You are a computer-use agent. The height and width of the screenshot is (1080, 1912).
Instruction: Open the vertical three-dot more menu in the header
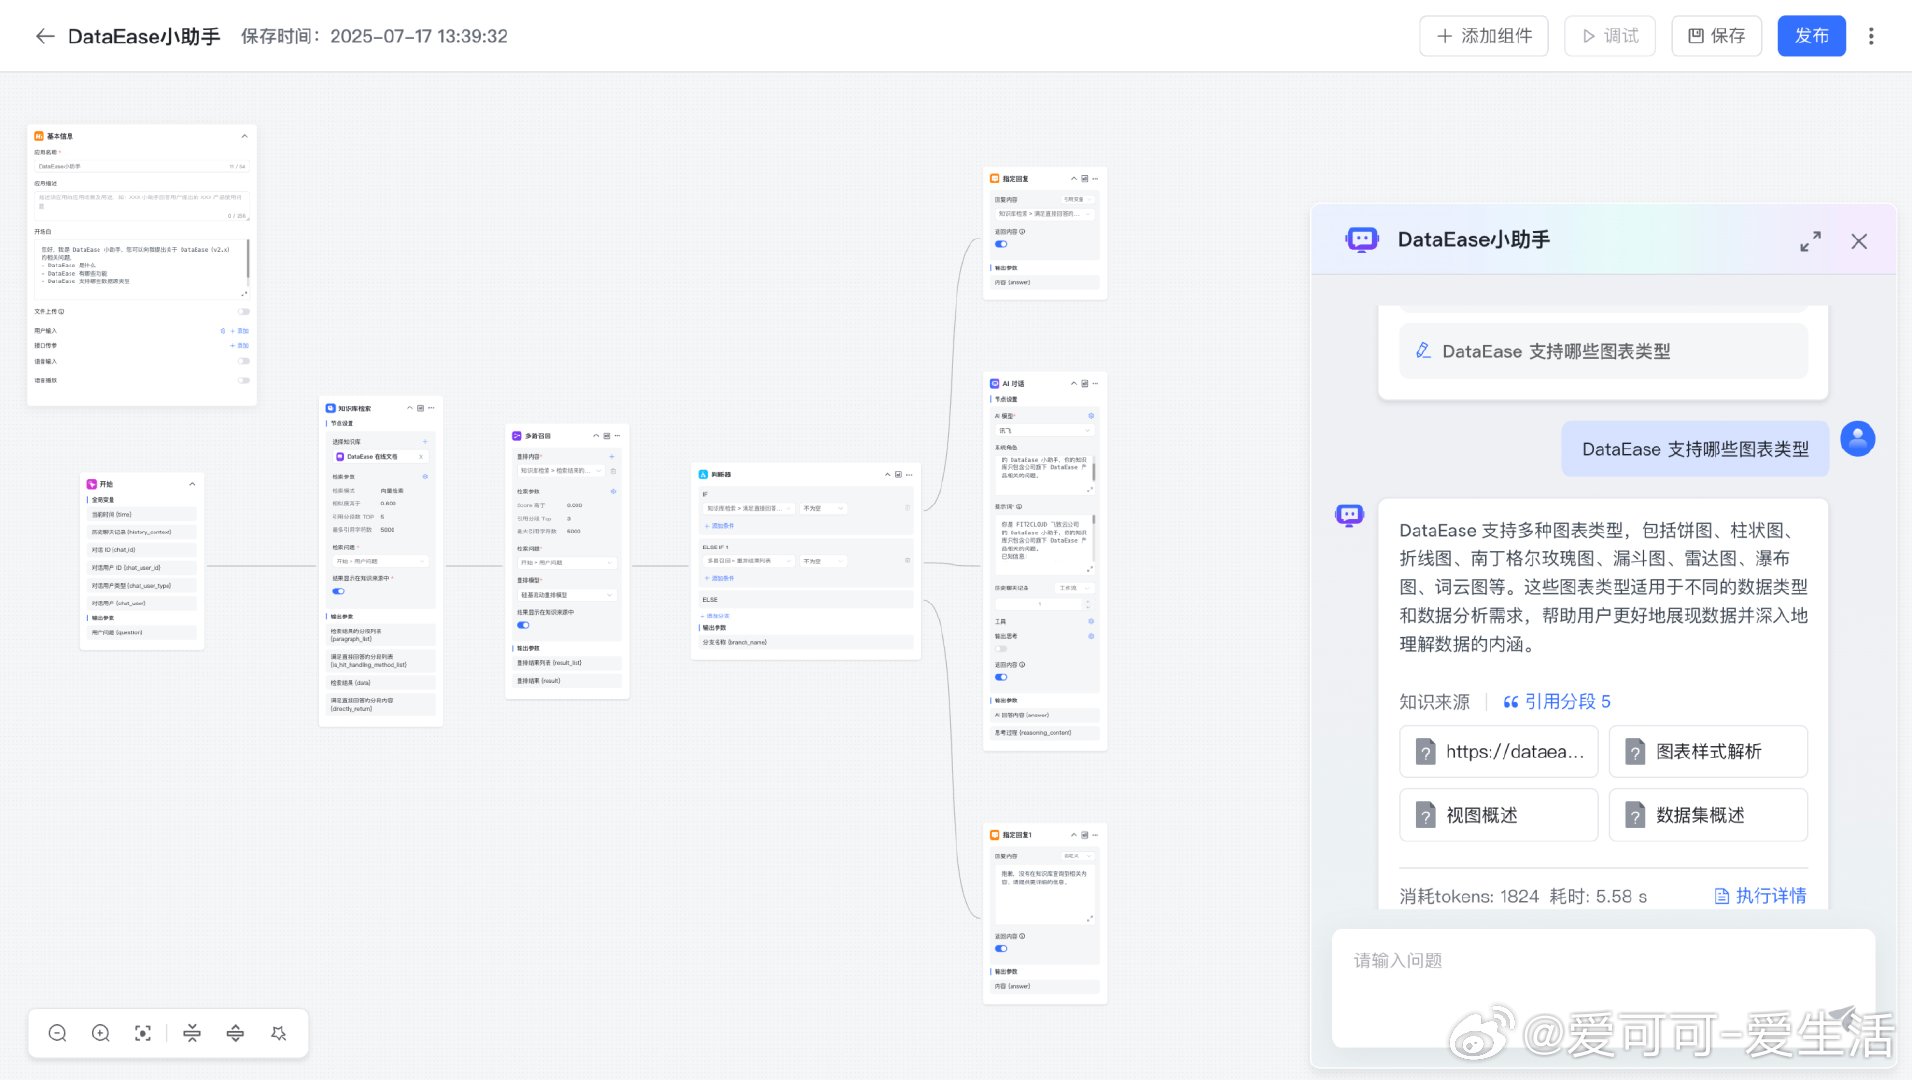[x=1871, y=36]
